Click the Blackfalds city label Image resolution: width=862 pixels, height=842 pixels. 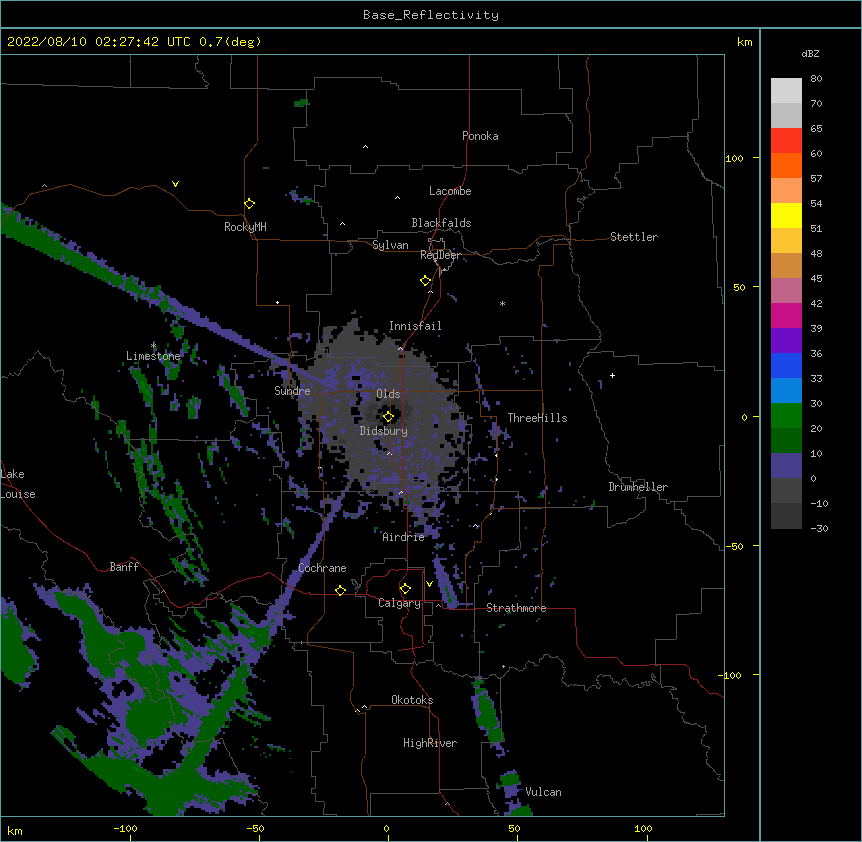click(x=441, y=223)
